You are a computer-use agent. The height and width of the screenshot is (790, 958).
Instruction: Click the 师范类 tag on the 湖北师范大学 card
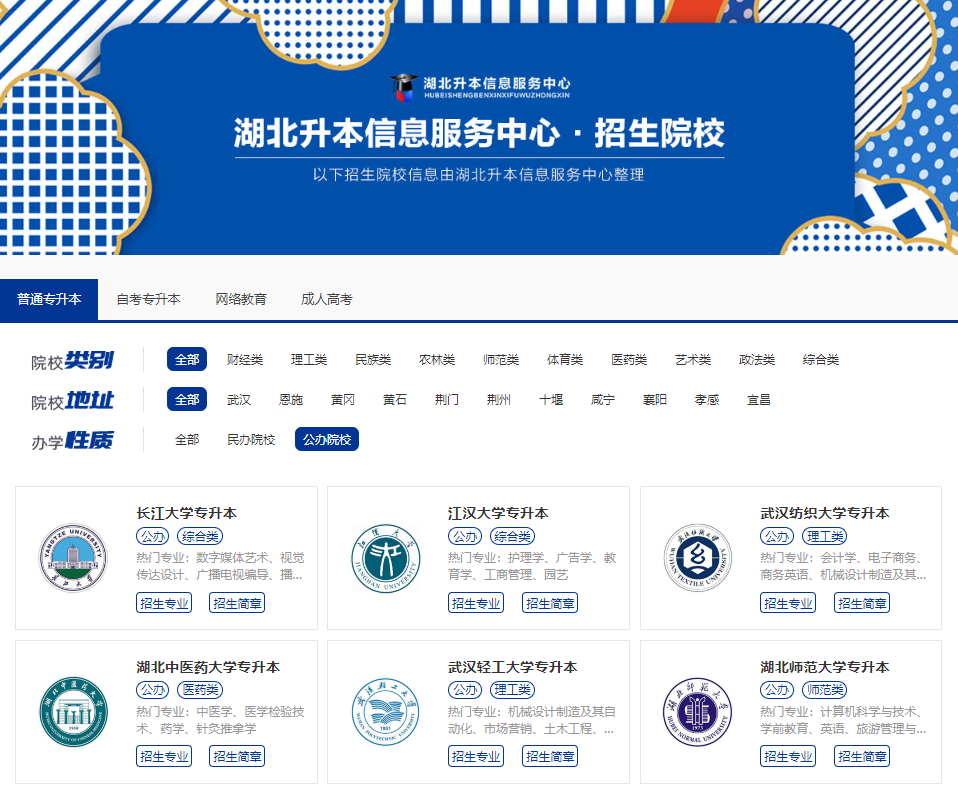coord(824,690)
